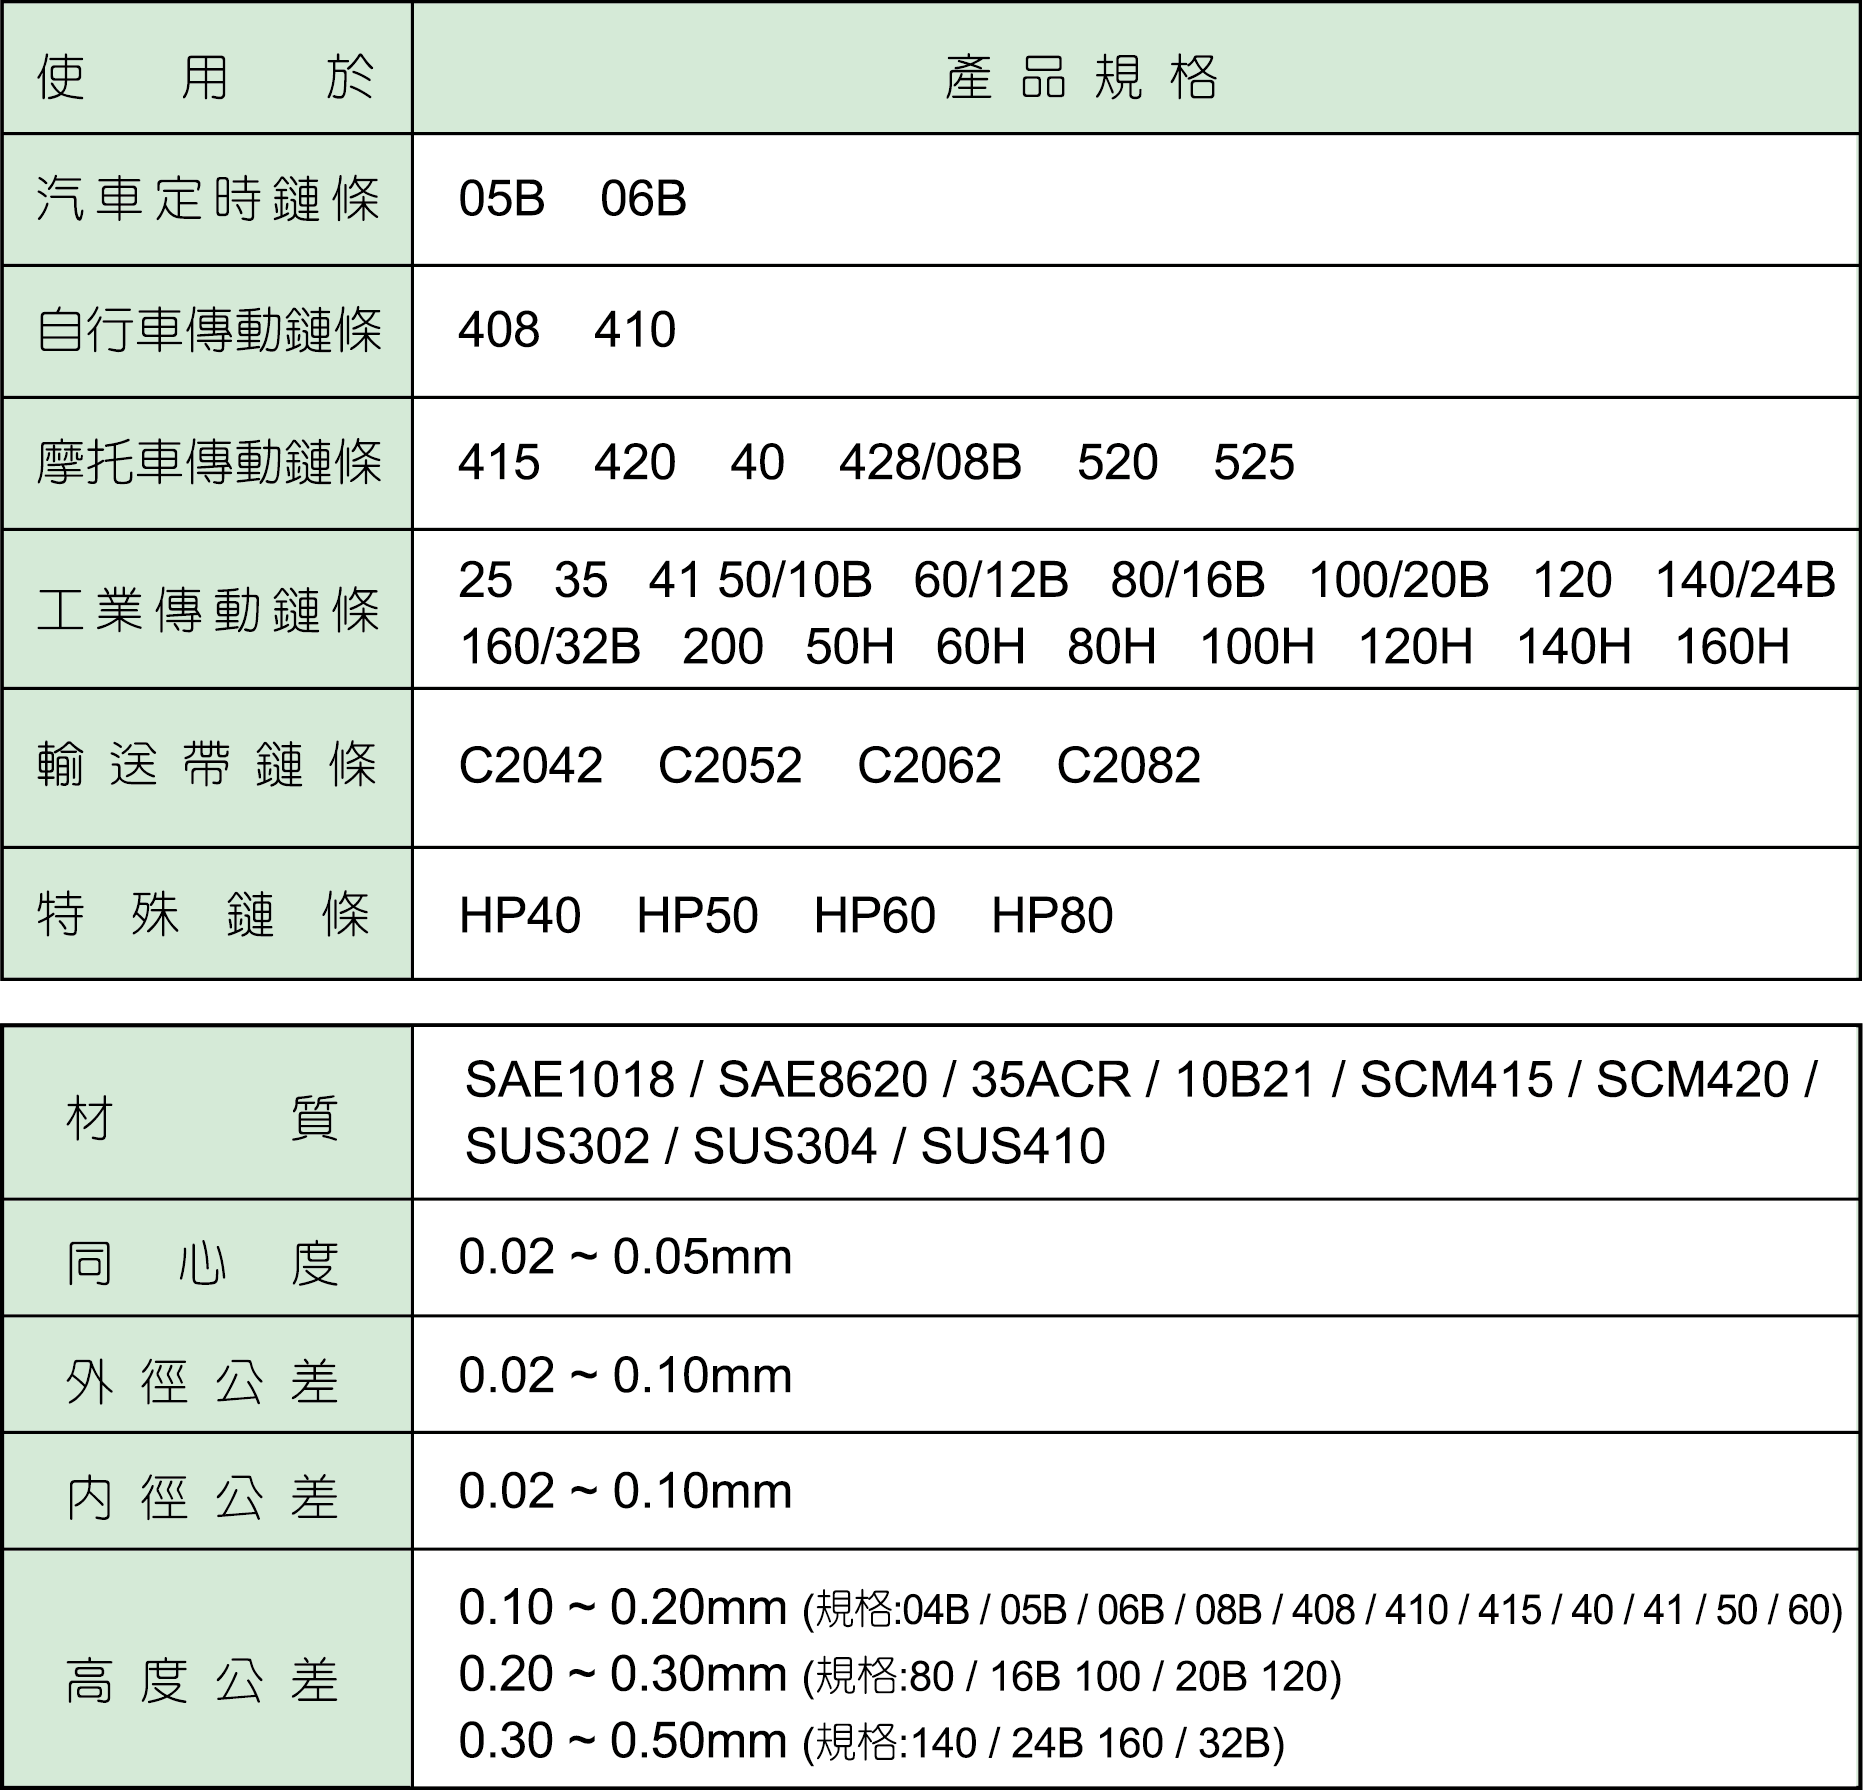Click the 50/10B industrial chain spec
Image resolution: width=1863 pixels, height=1790 pixels.
point(794,580)
